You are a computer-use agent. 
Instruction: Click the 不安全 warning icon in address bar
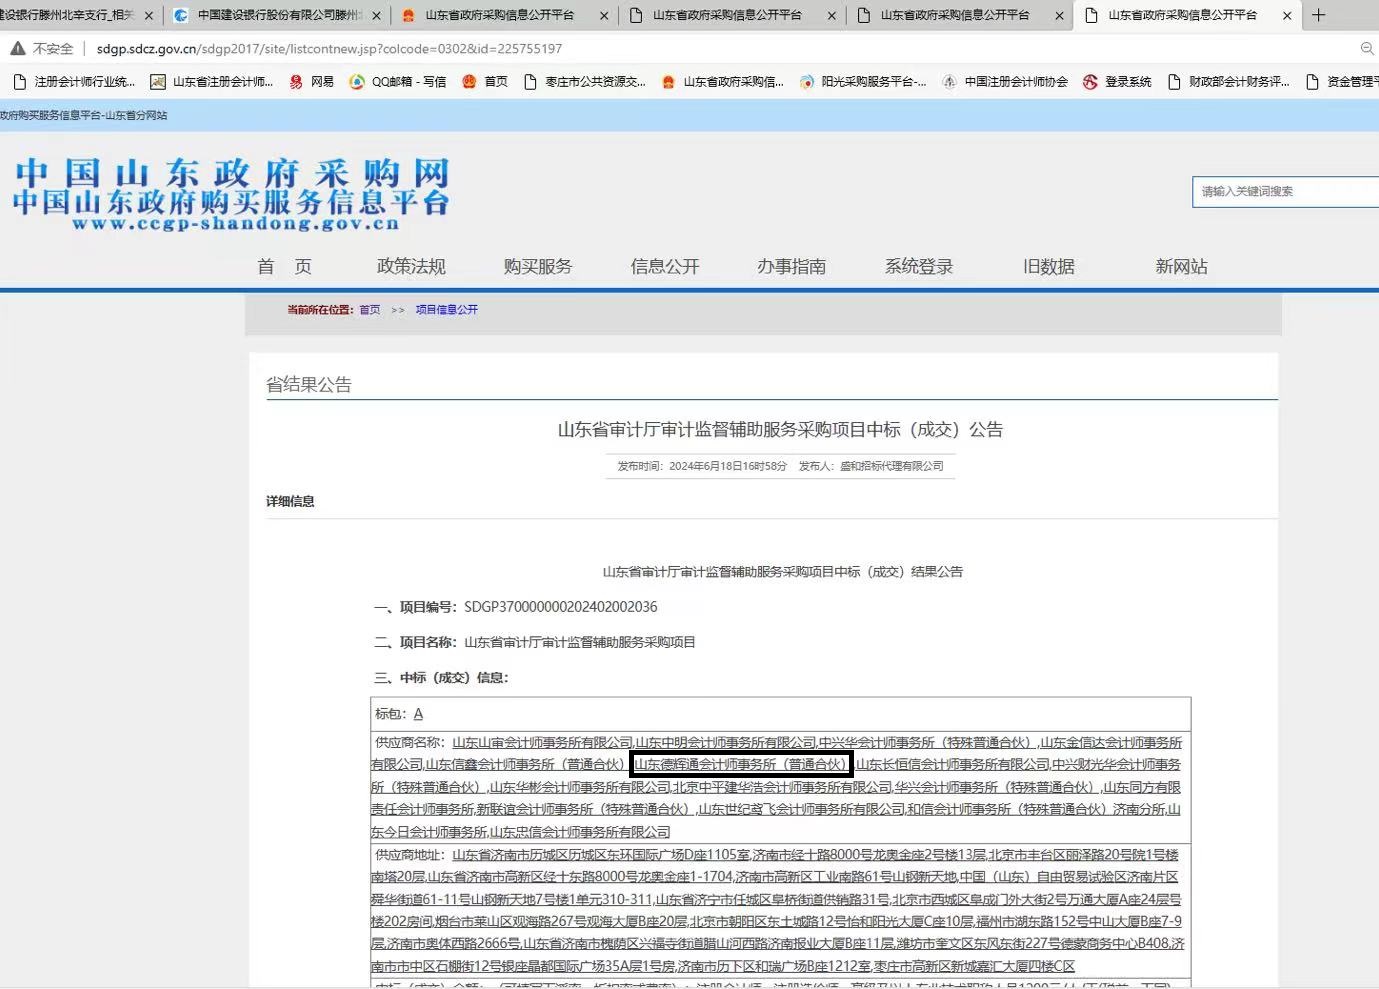(x=16, y=48)
